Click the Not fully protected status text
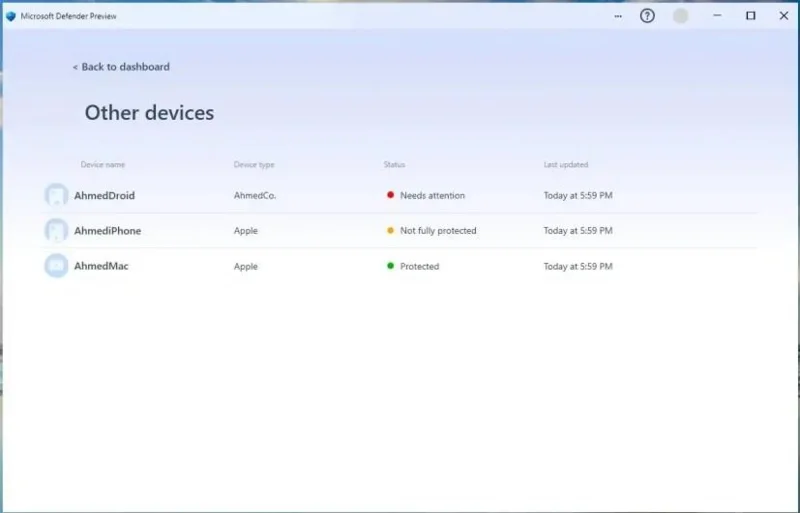This screenshot has height=513, width=800. click(438, 231)
